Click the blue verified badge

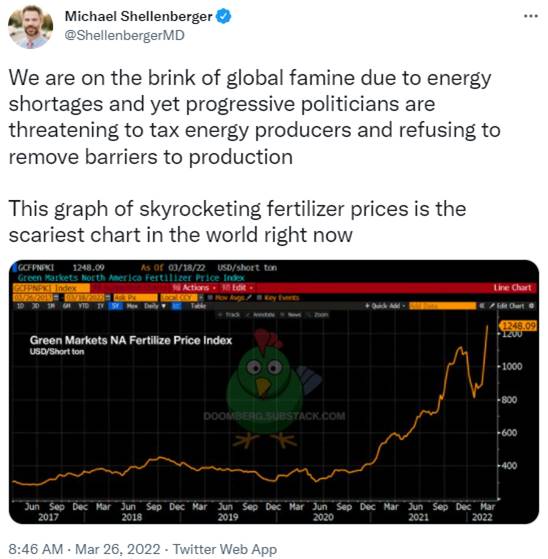point(224,16)
